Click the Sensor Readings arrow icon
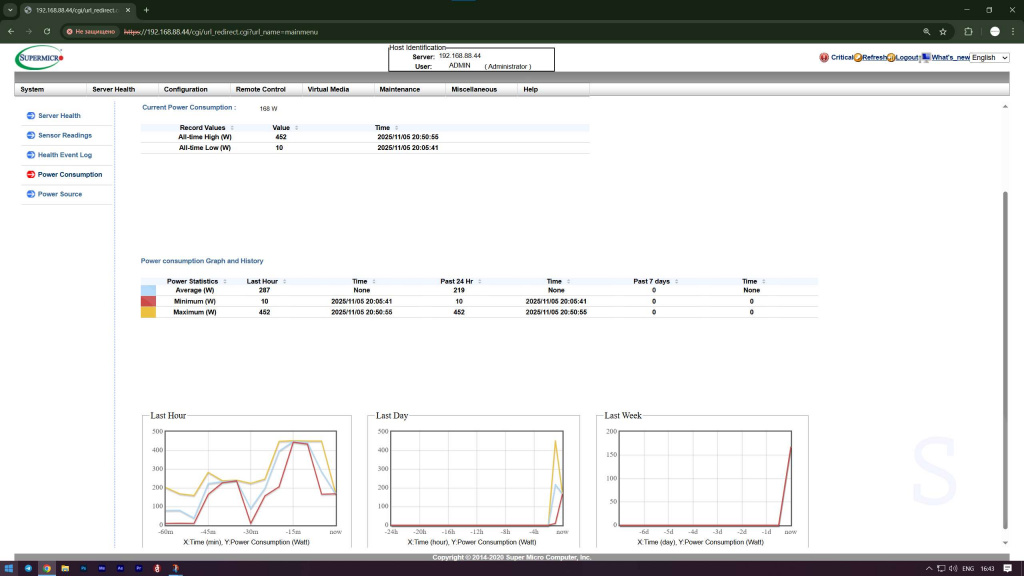Screen dimensions: 1024x576 pos(31,135)
